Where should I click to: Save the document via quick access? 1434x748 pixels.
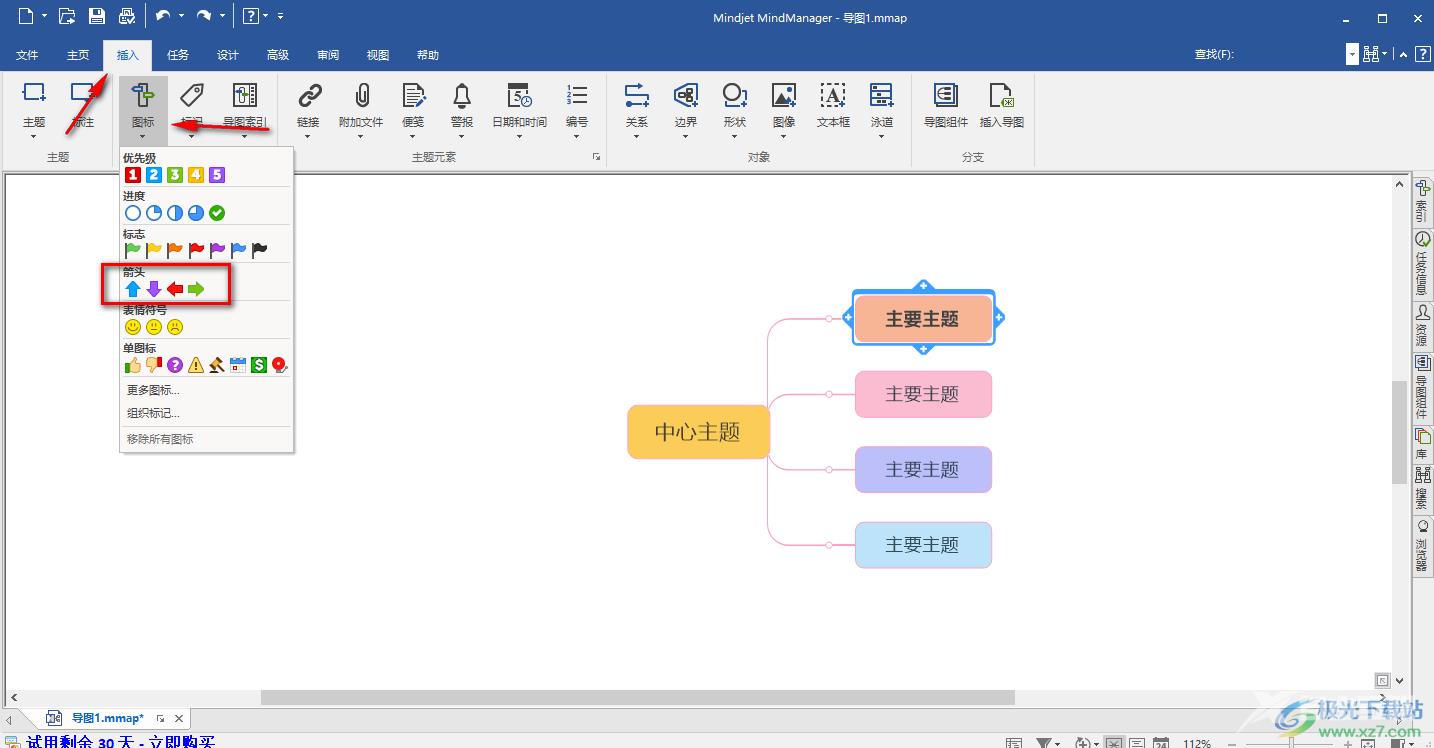tap(97, 16)
